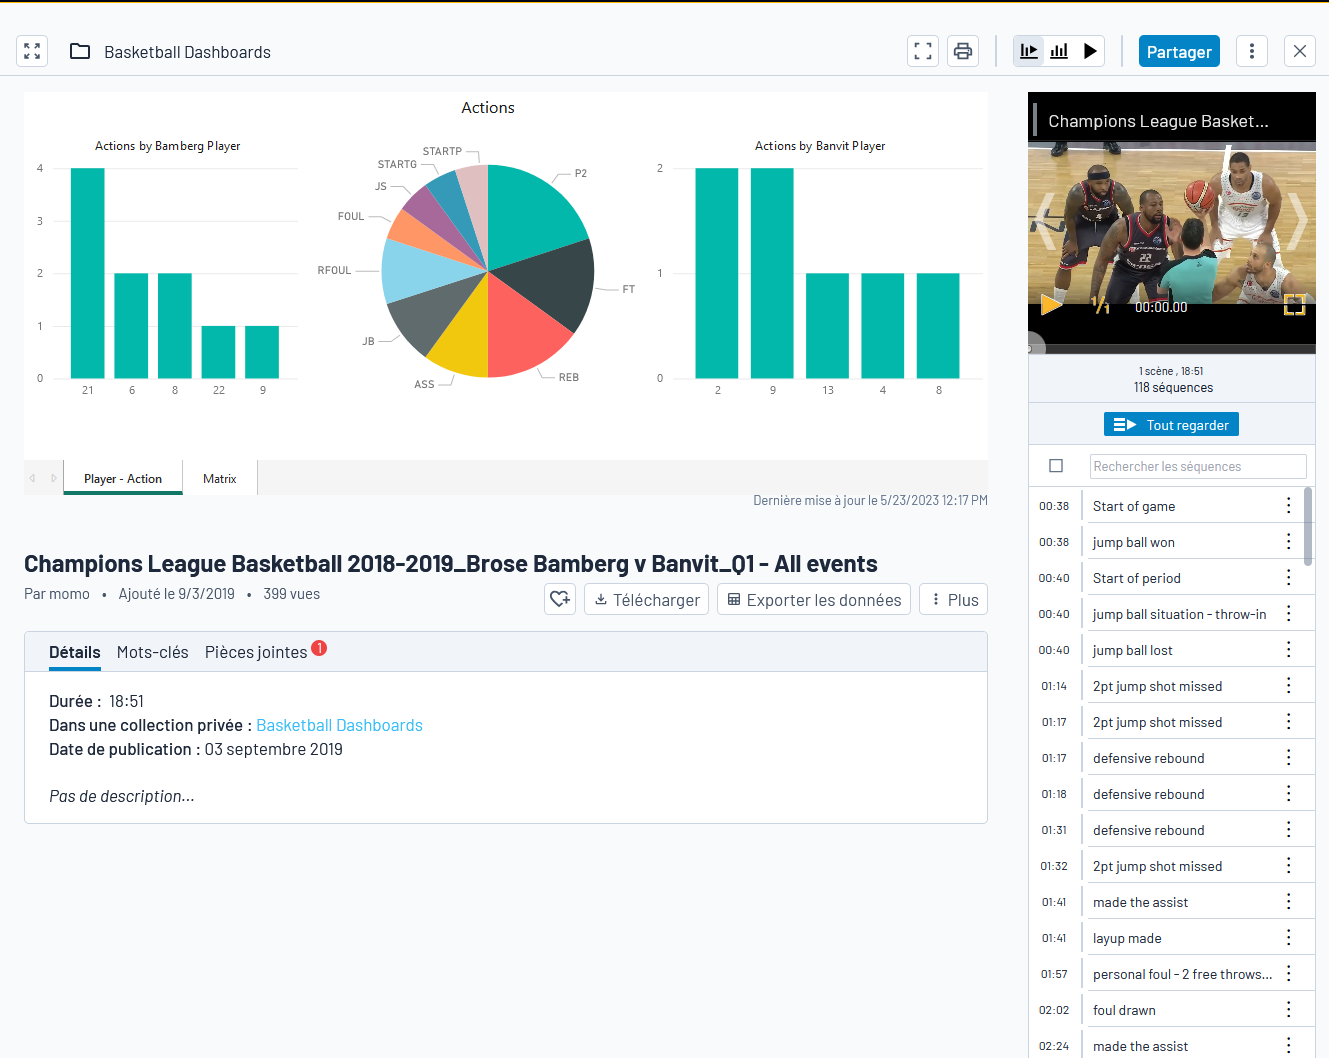Viewport: 1329px width, 1058px height.
Task: Select the video-only view mode
Action: coord(1090,51)
